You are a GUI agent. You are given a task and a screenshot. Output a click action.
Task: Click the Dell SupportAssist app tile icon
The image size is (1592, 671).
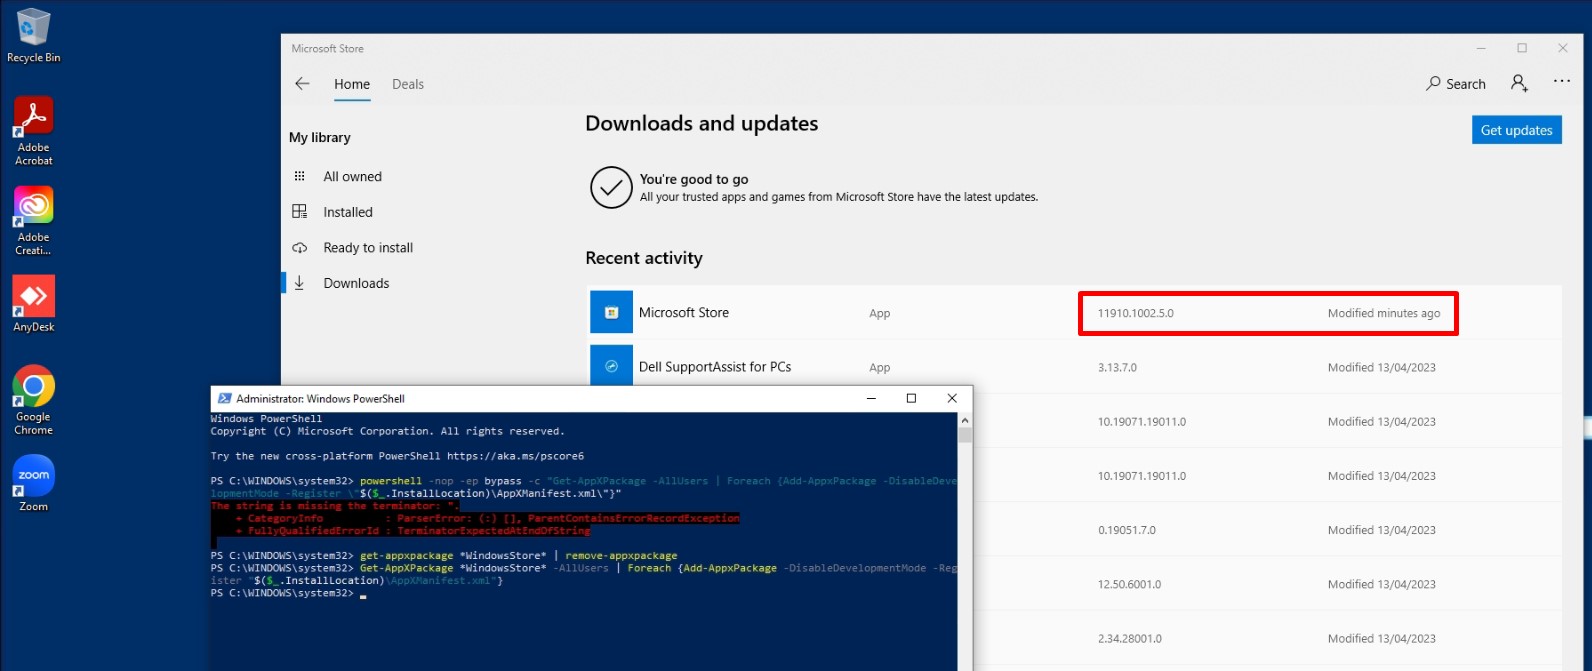pyautogui.click(x=611, y=366)
